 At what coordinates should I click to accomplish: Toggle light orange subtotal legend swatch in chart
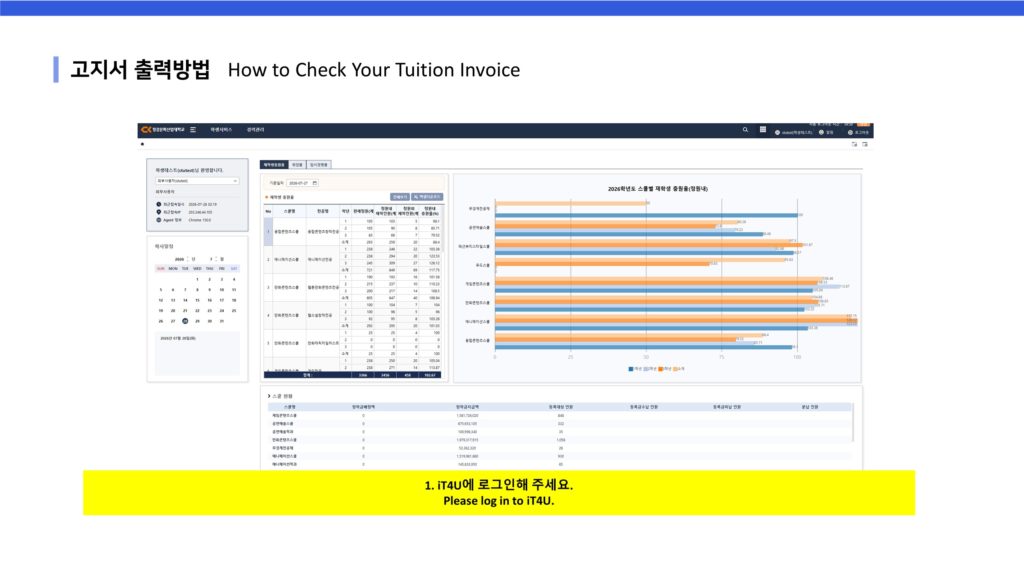pos(675,369)
